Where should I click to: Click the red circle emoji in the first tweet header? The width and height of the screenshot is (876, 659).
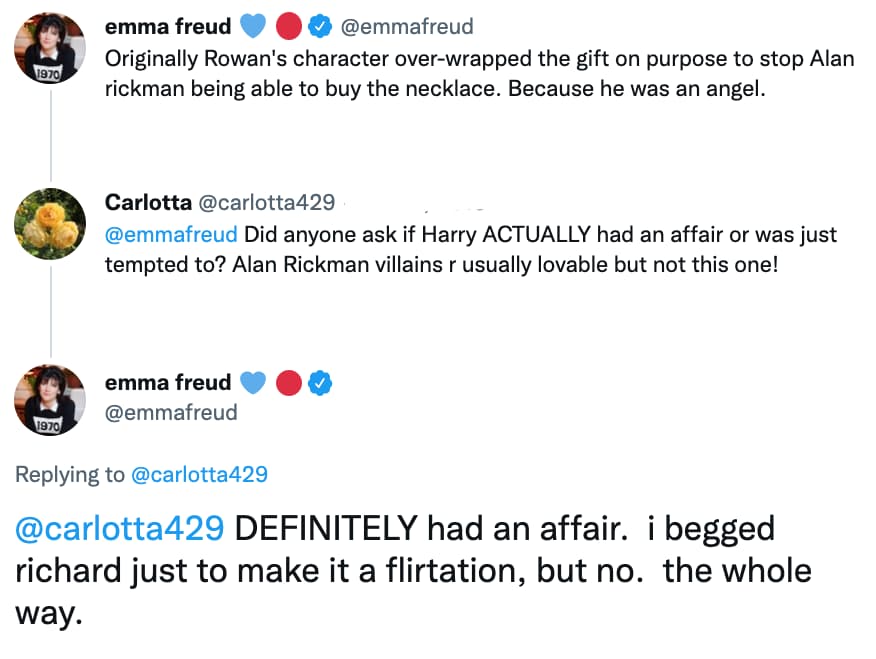point(288,27)
